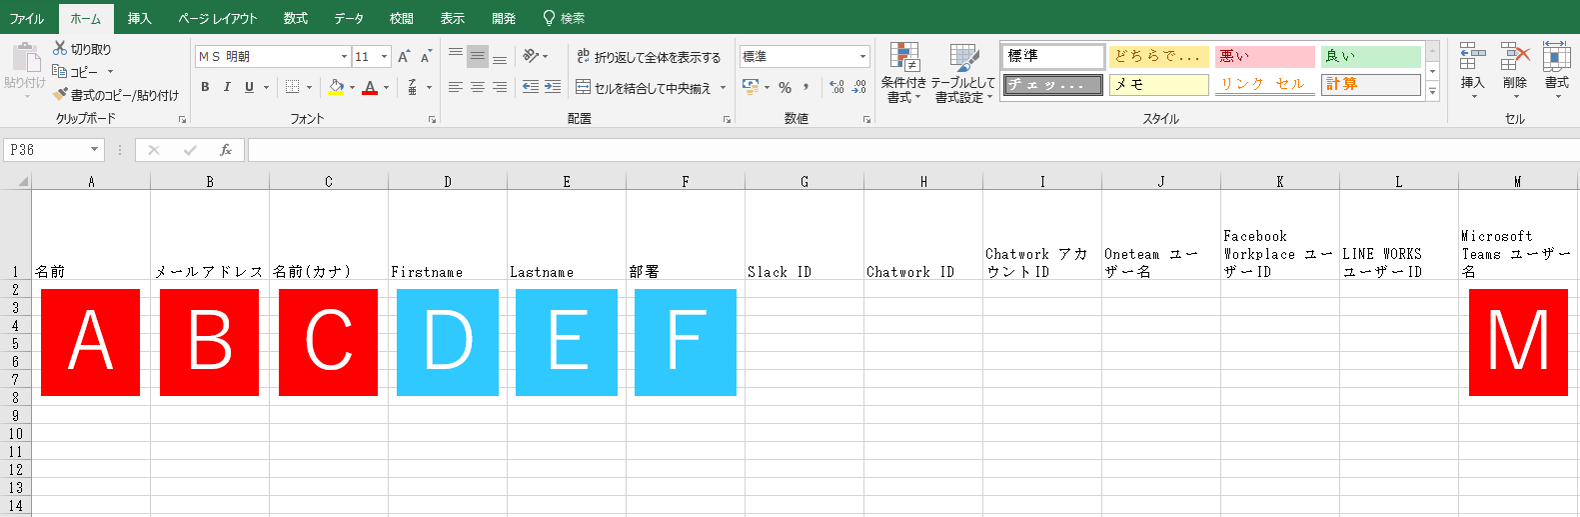Toggle middle vertical alignment

pyautogui.click(x=478, y=56)
